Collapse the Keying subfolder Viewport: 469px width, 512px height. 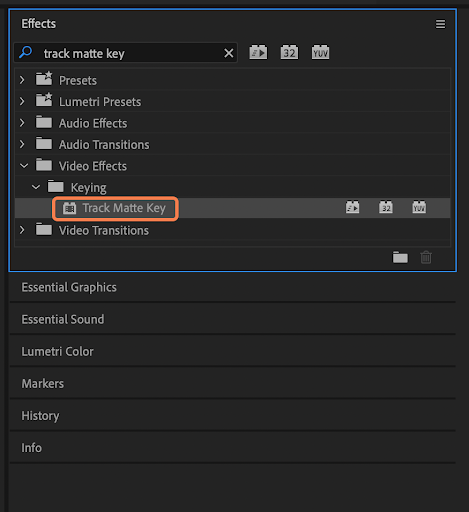point(36,187)
